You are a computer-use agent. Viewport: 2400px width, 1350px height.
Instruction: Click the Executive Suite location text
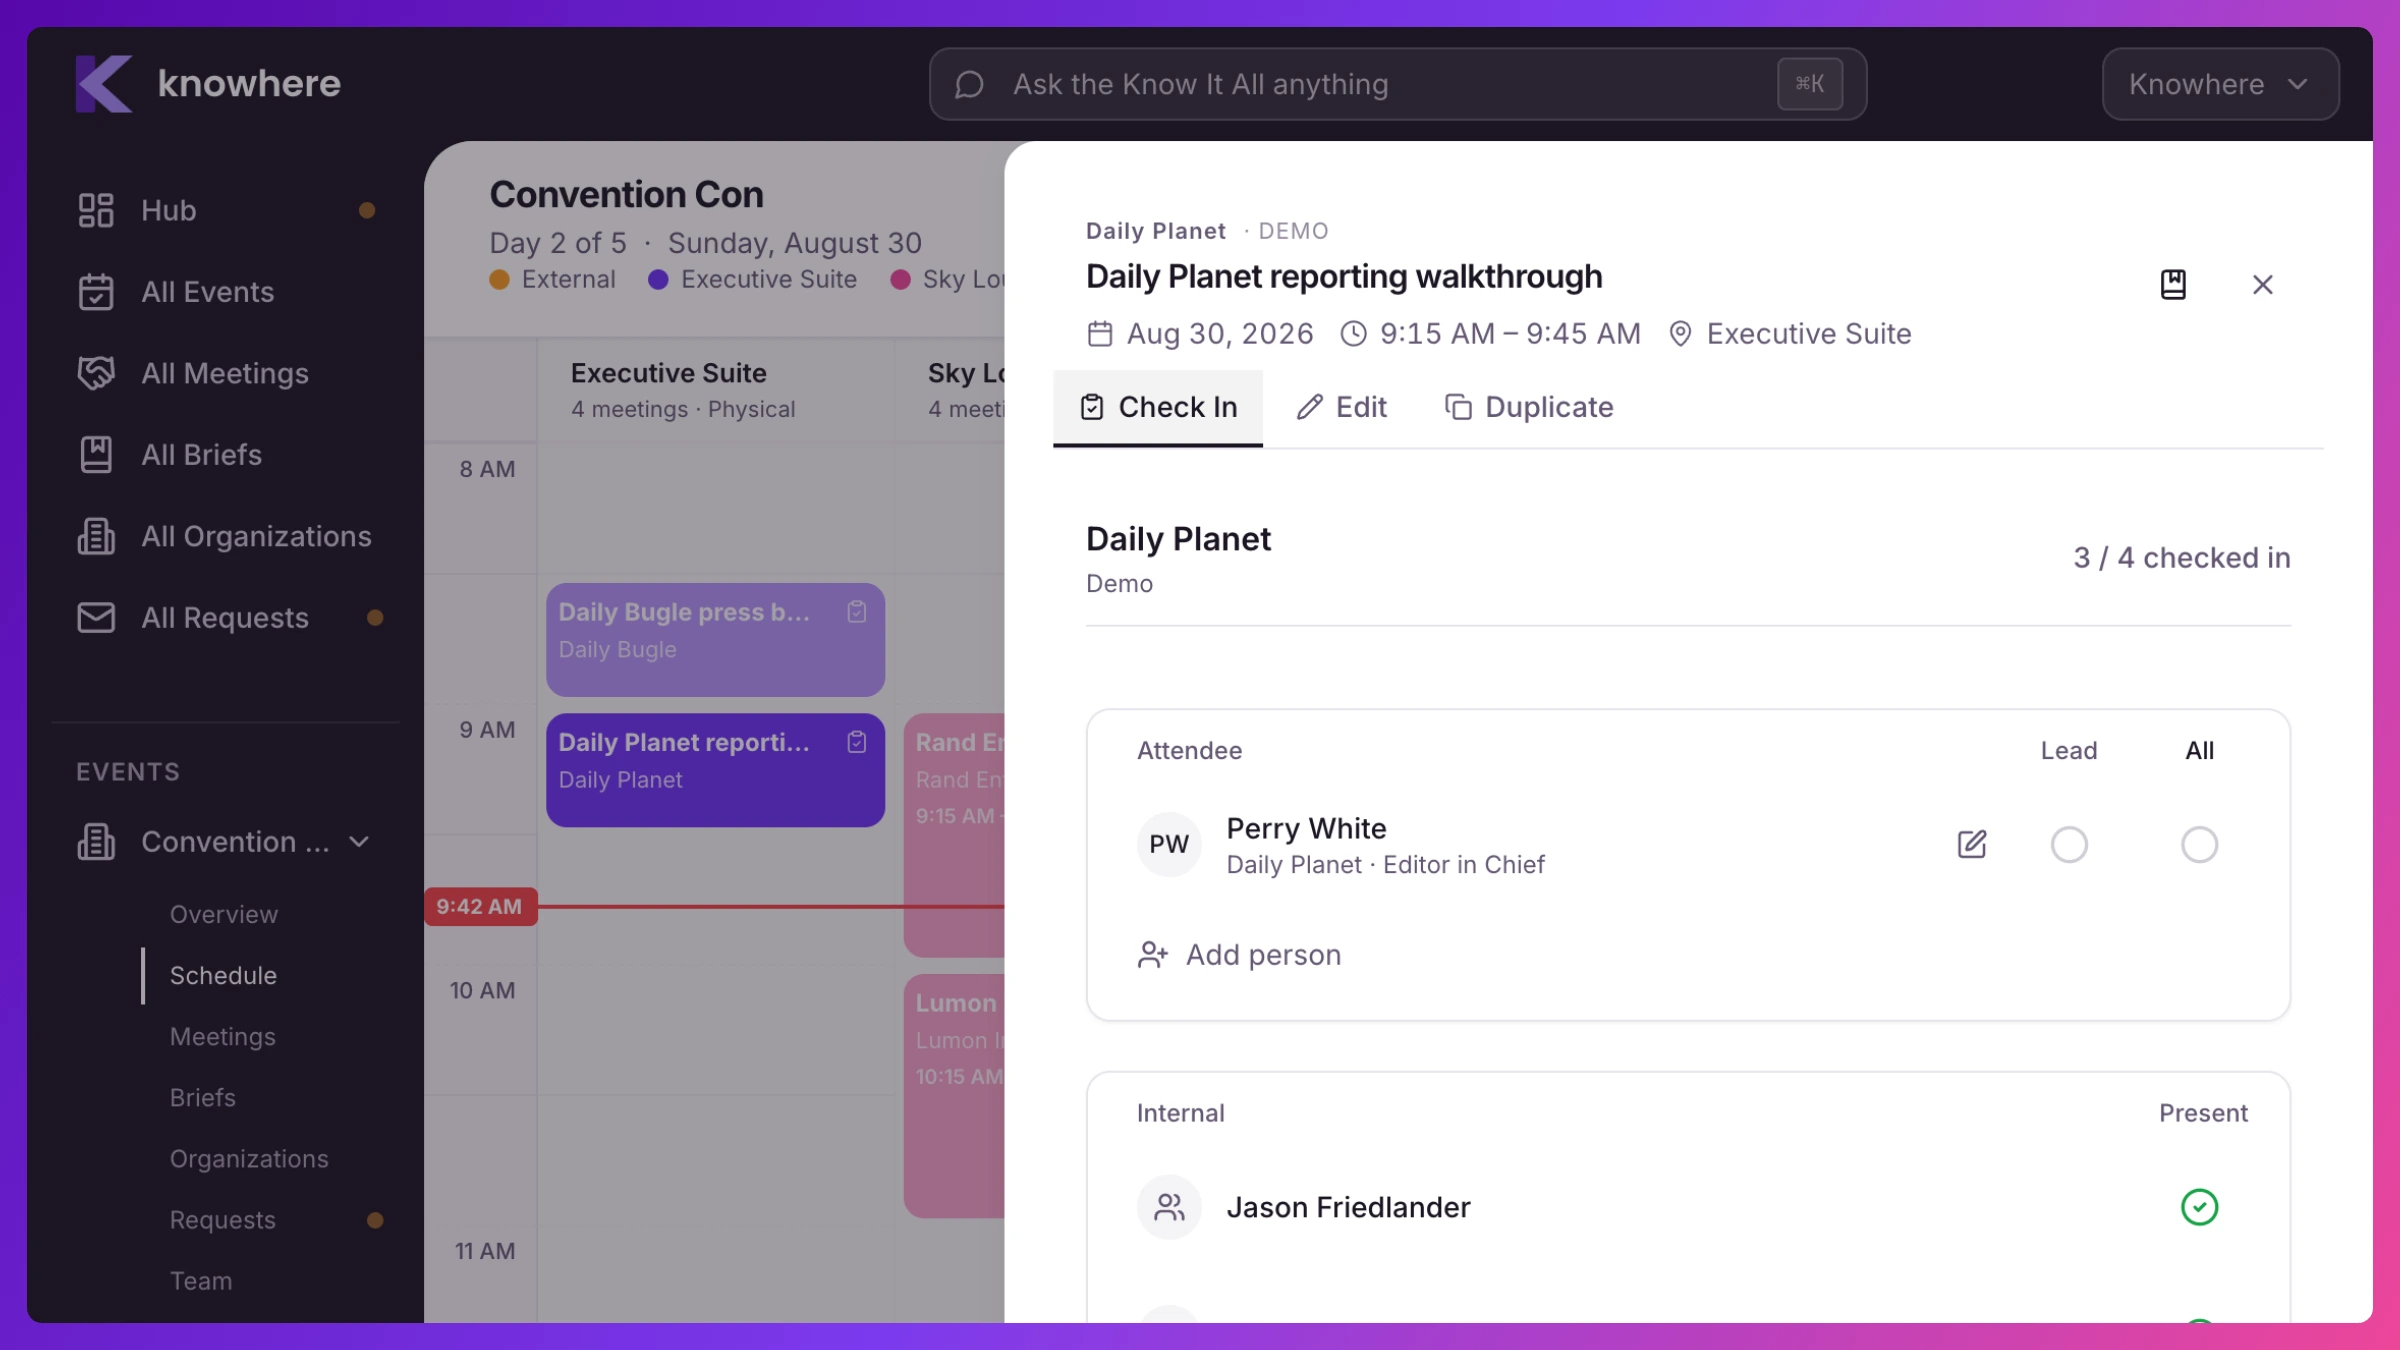(x=1808, y=334)
